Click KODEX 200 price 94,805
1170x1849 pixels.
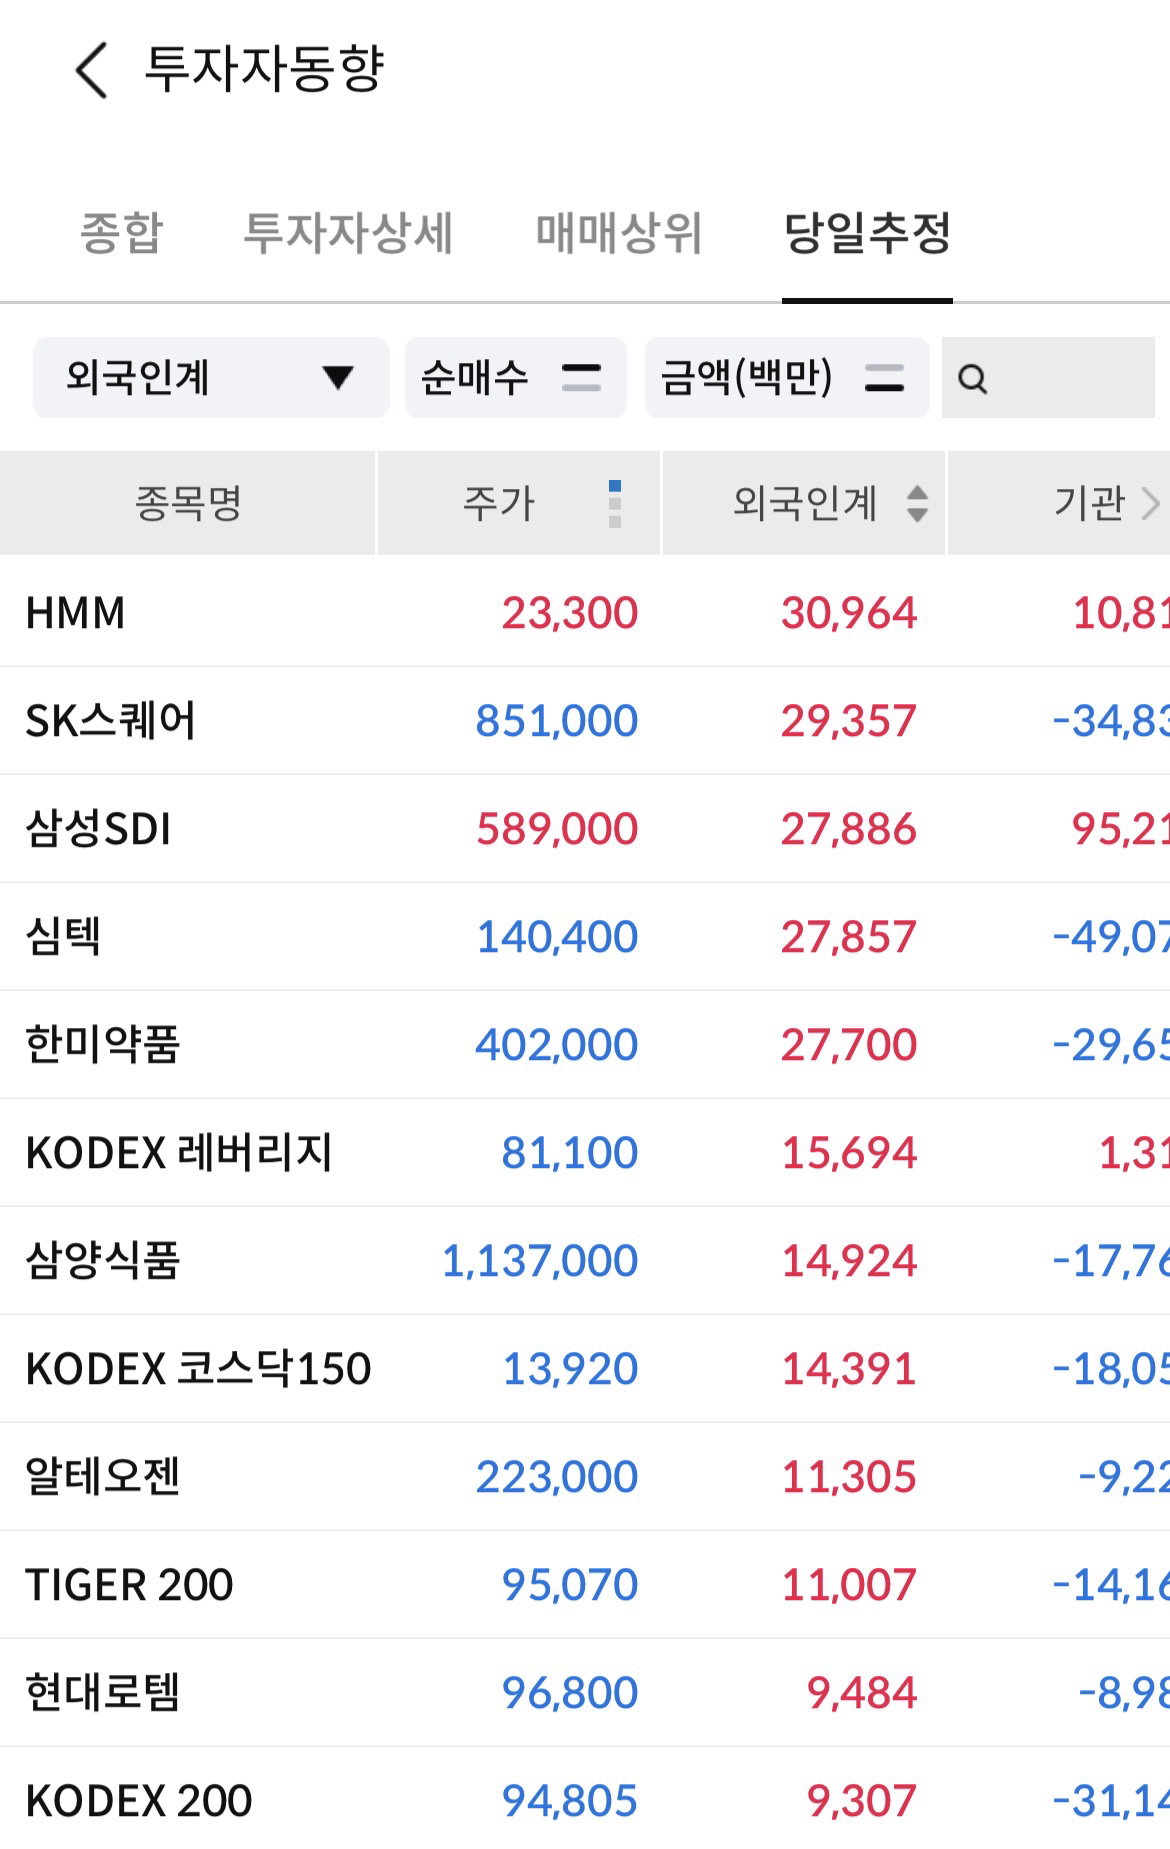coord(570,1801)
